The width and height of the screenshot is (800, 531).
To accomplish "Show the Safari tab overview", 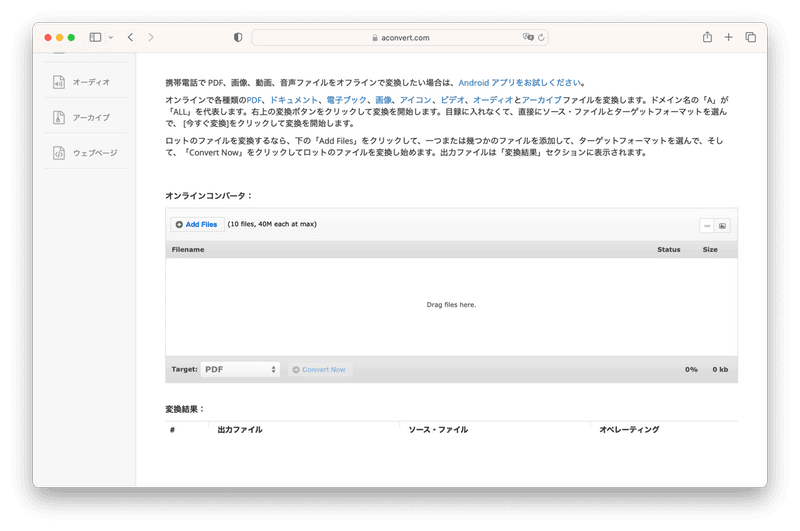I will (751, 37).
